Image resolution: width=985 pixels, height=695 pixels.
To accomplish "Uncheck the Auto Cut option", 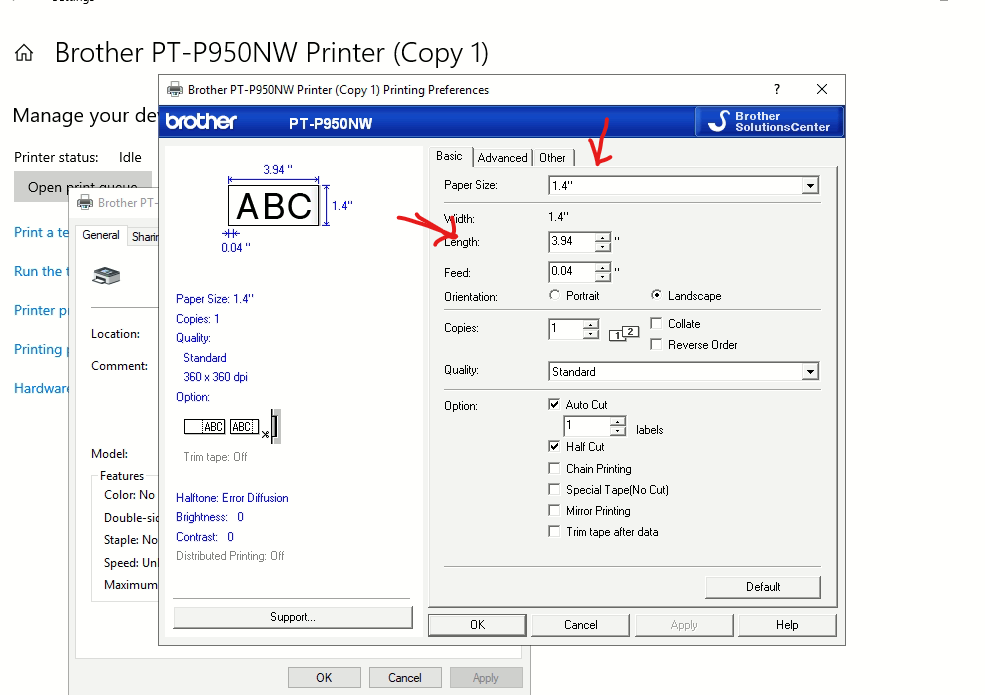I will pos(554,404).
